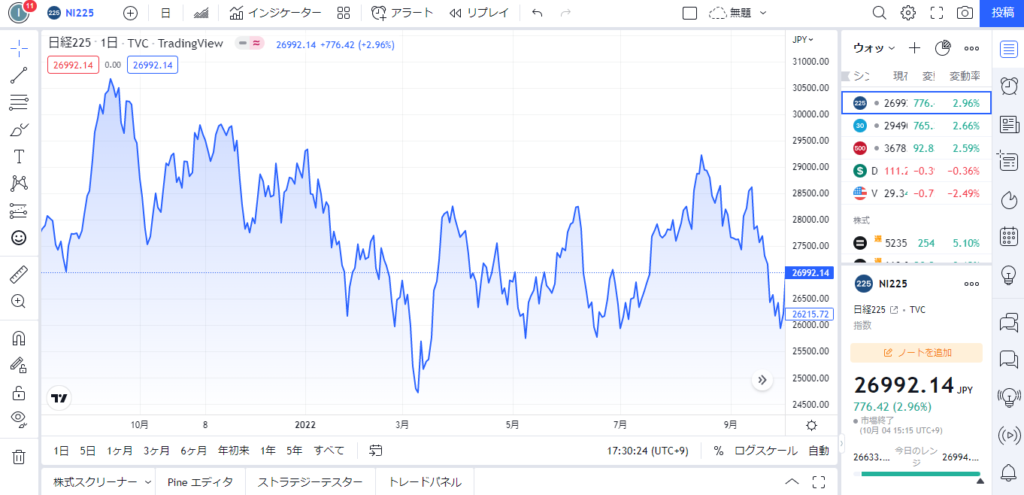
Task: Toggle lock all drawing tools
Action: pos(19,392)
